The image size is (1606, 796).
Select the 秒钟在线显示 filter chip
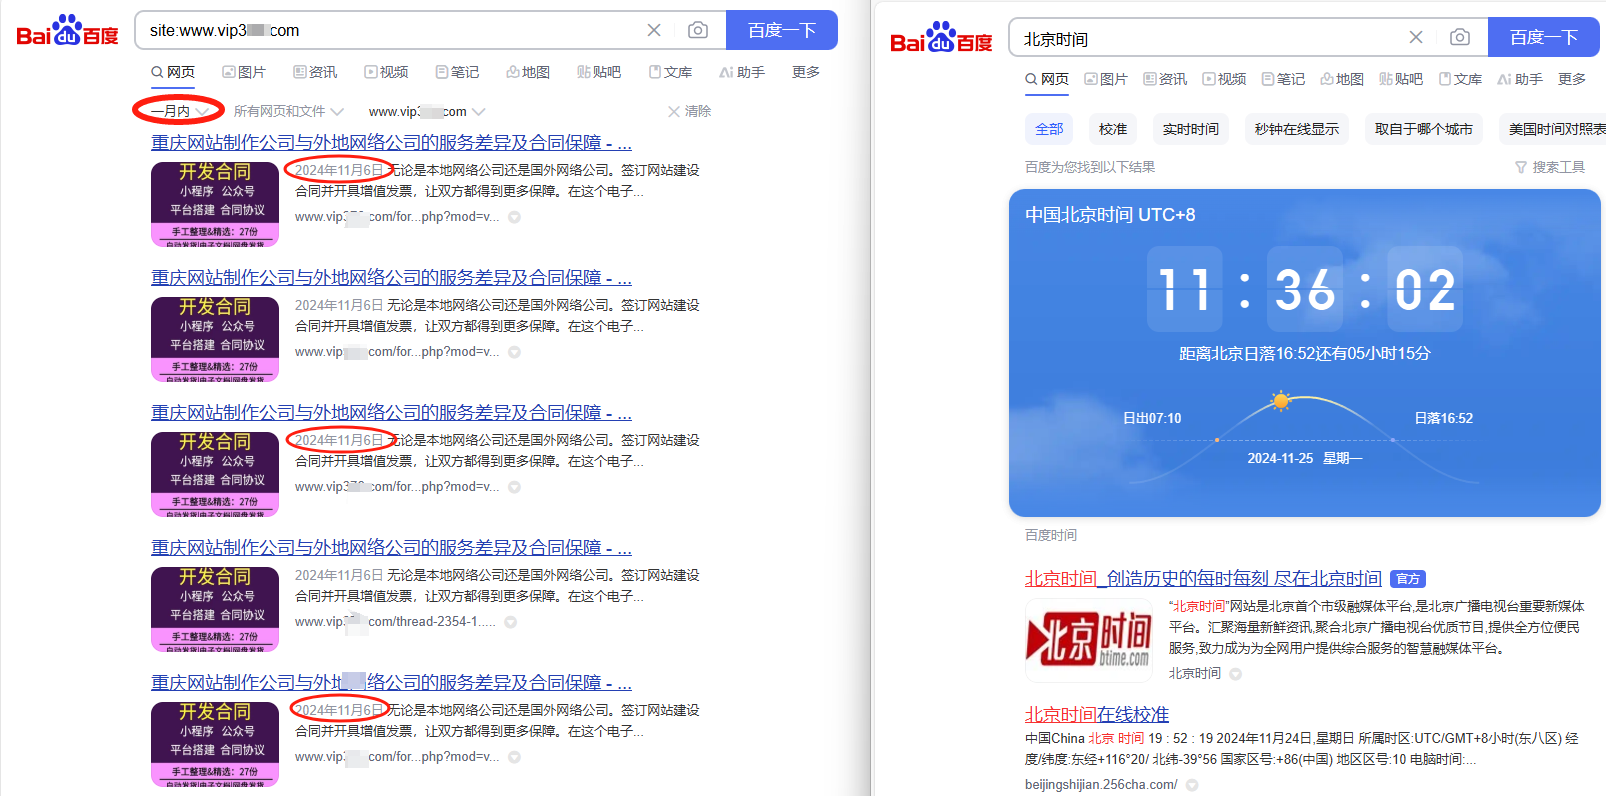(x=1297, y=129)
